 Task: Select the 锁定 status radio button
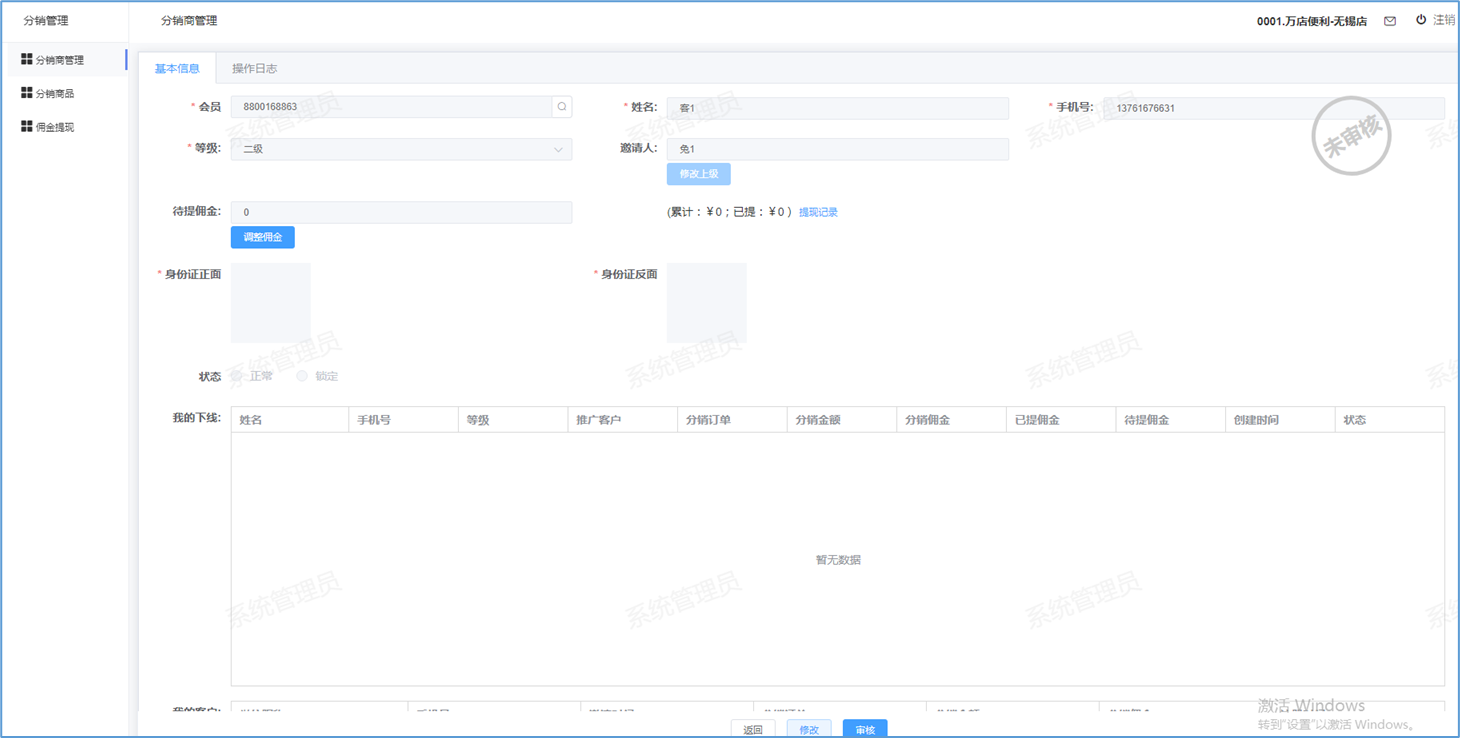tap(302, 376)
